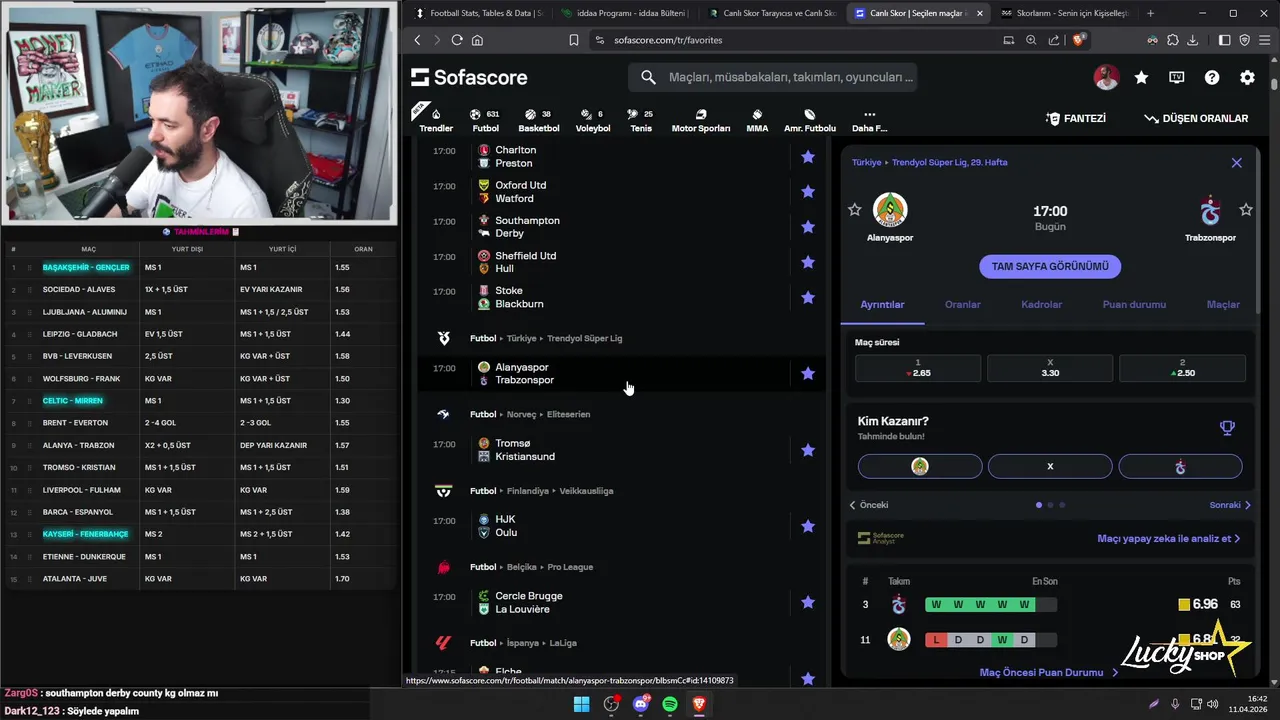The image size is (1280, 720).
Task: Toggle favorite star for Southampton - Derby
Action: [808, 226]
